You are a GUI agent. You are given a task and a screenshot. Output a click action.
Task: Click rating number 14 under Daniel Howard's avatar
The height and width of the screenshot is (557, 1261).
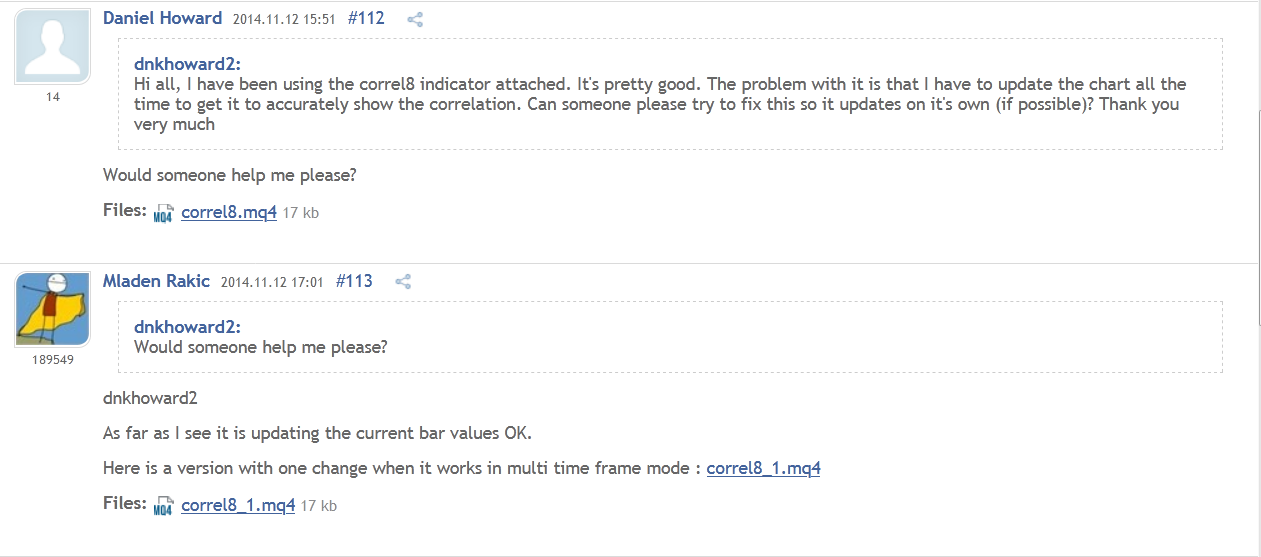point(53,97)
